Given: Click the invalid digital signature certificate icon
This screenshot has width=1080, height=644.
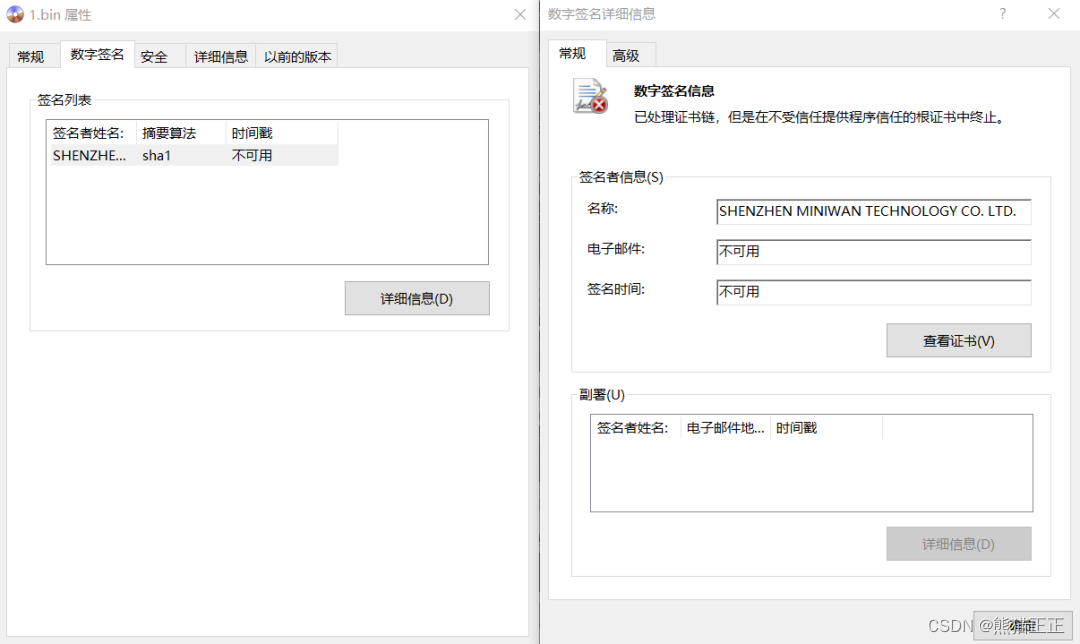Looking at the screenshot, I should tap(590, 96).
